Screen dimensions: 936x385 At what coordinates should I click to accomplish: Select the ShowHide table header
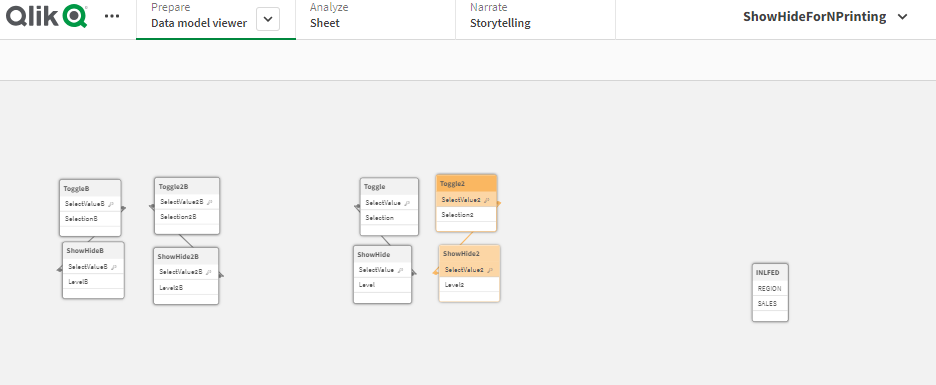pyautogui.click(x=382, y=254)
